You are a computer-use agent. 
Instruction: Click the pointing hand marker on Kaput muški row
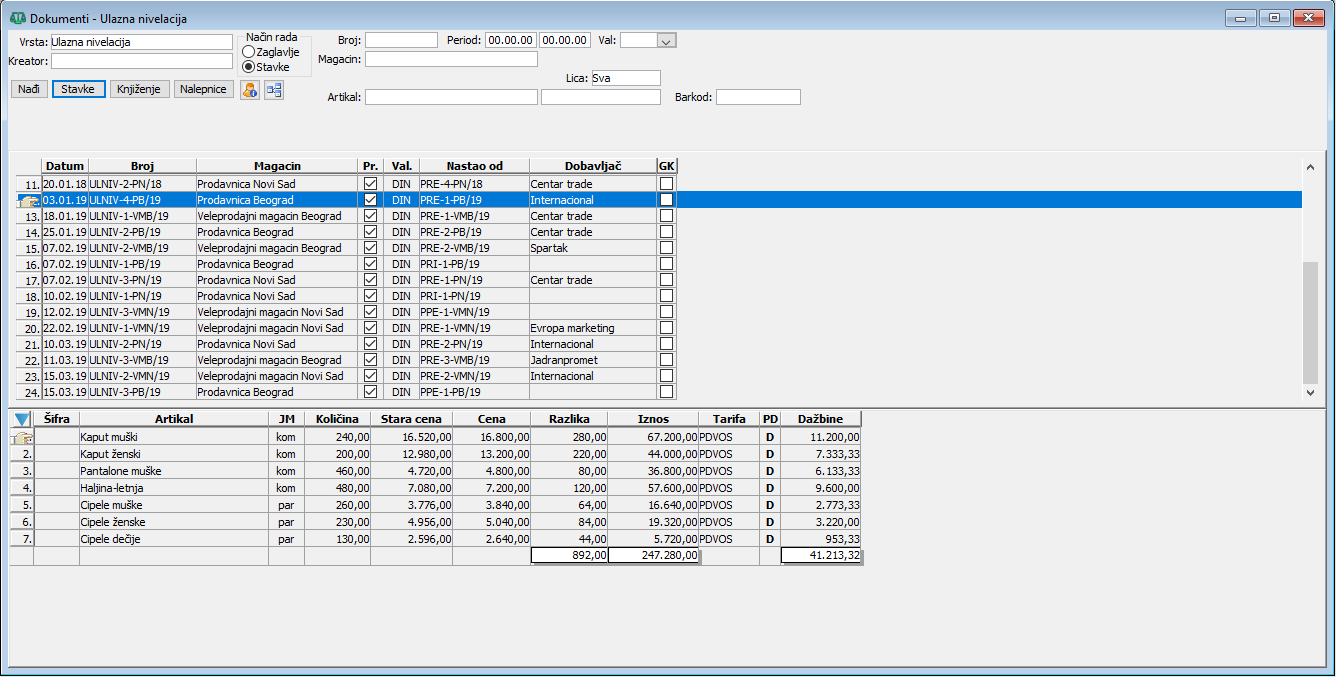pos(22,438)
